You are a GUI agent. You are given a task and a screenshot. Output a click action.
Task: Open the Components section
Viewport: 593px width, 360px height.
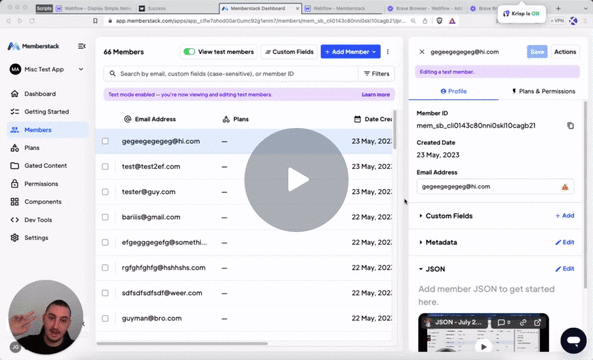(x=43, y=202)
